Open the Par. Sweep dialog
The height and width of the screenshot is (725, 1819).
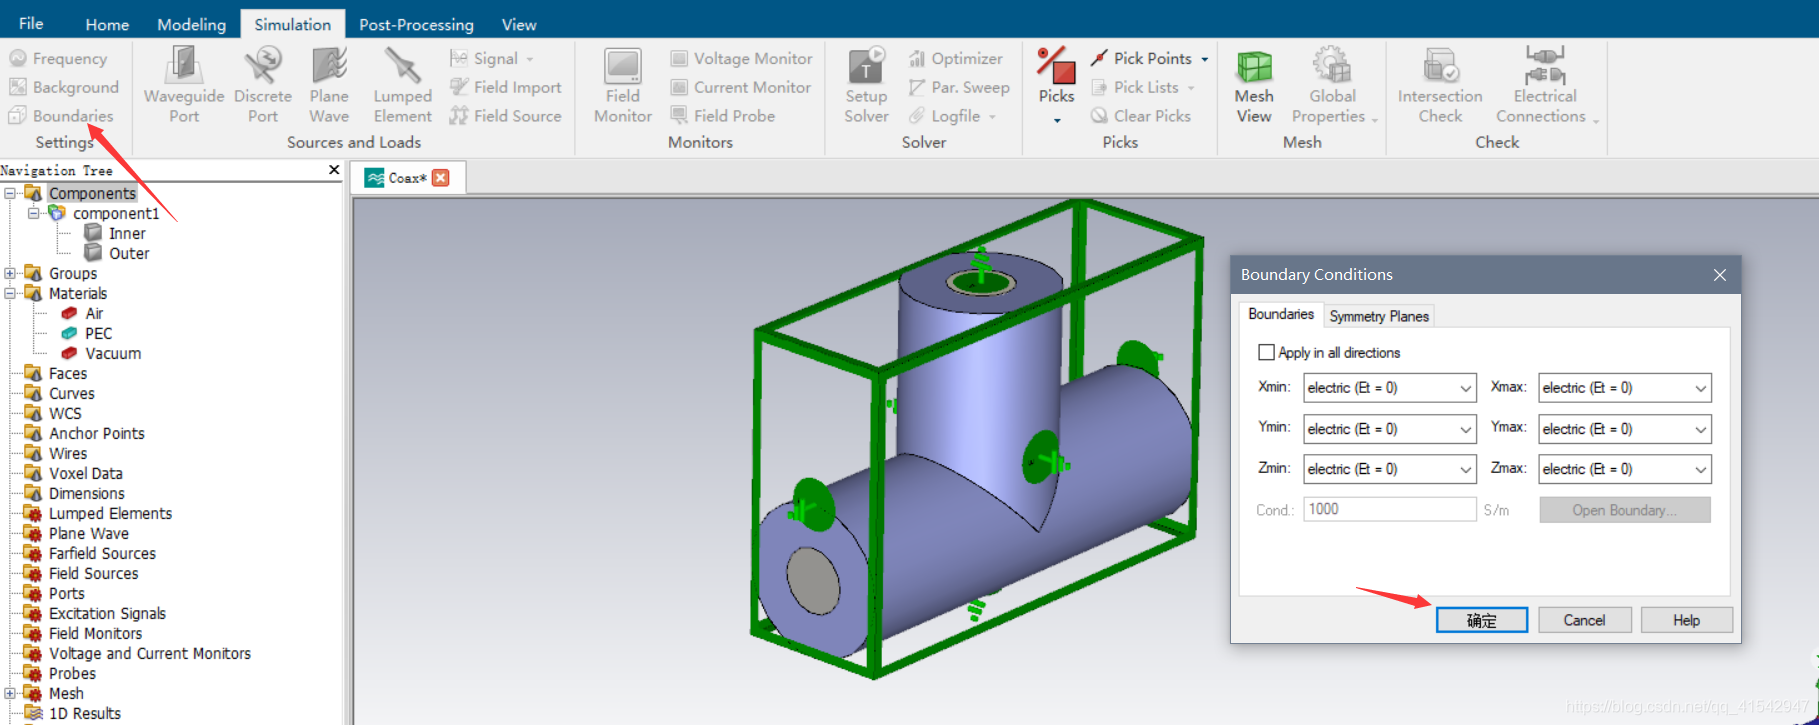[959, 87]
